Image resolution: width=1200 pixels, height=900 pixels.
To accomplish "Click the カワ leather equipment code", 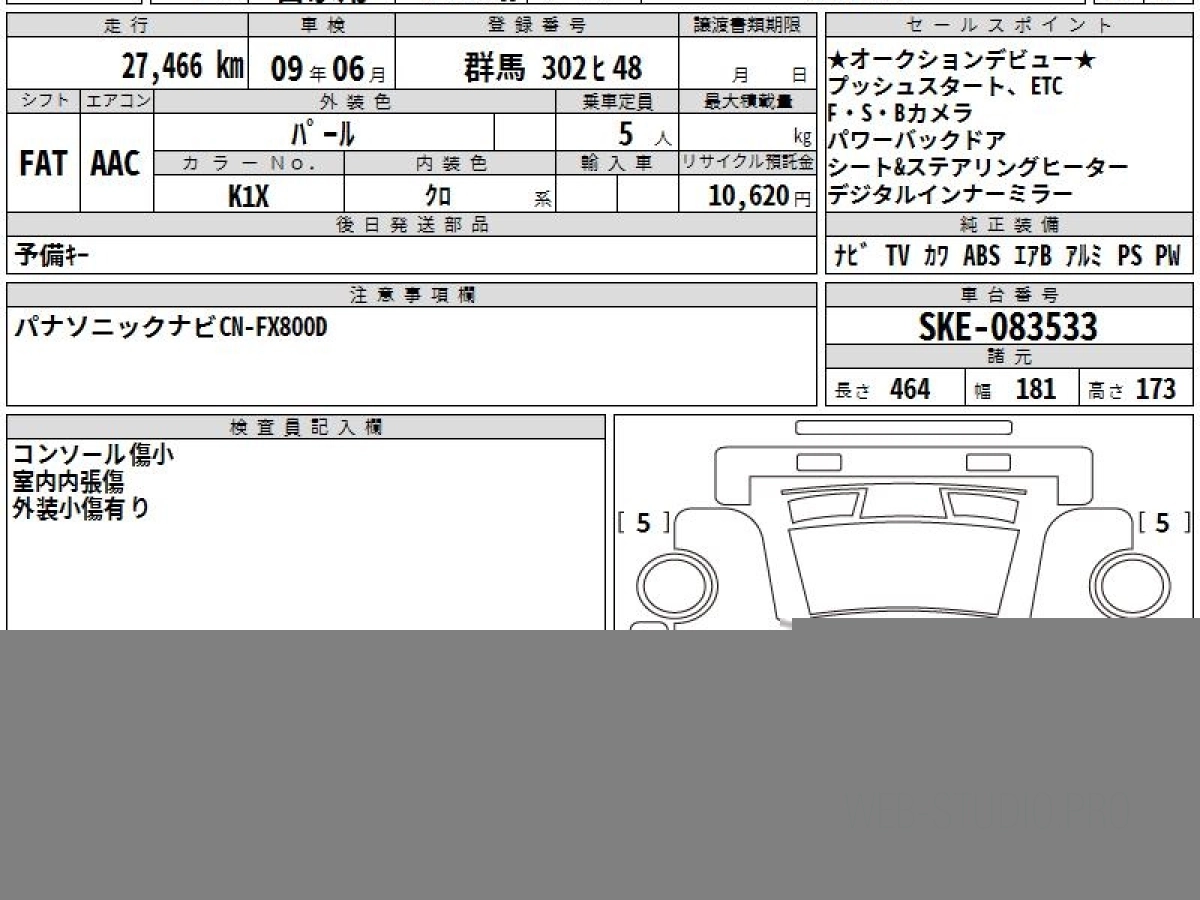I will coord(937,256).
